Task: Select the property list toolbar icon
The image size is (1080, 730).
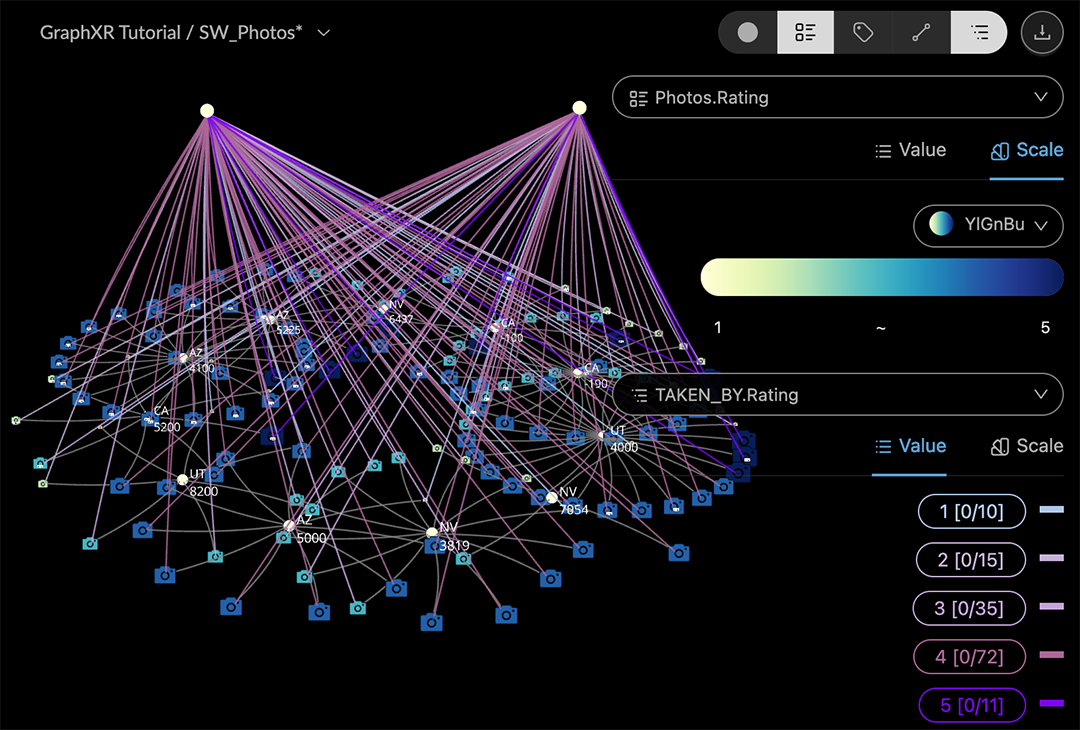Action: pos(805,32)
